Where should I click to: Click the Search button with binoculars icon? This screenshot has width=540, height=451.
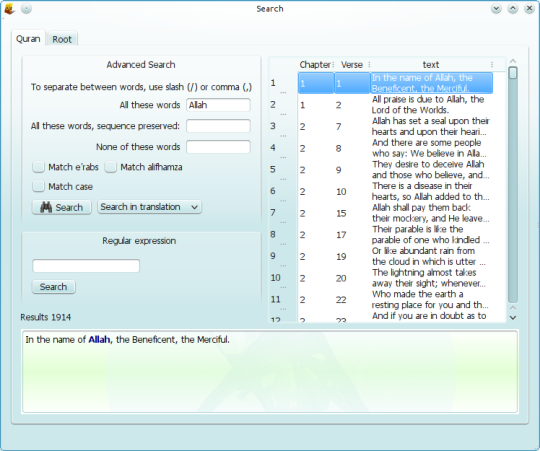click(62, 207)
